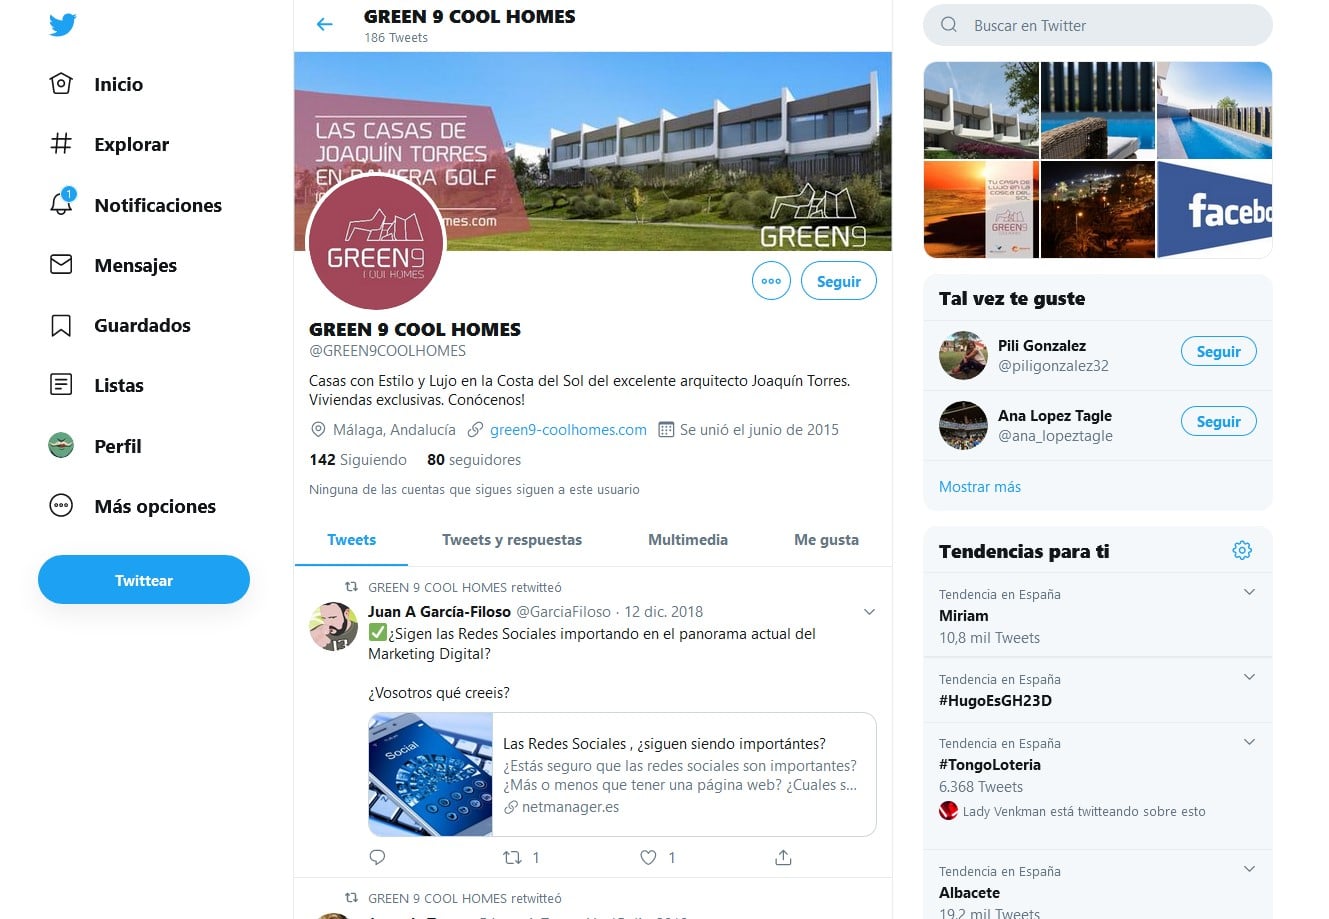The height and width of the screenshot is (919, 1329).
Task: Open trends settings gear icon
Action: pos(1242,550)
